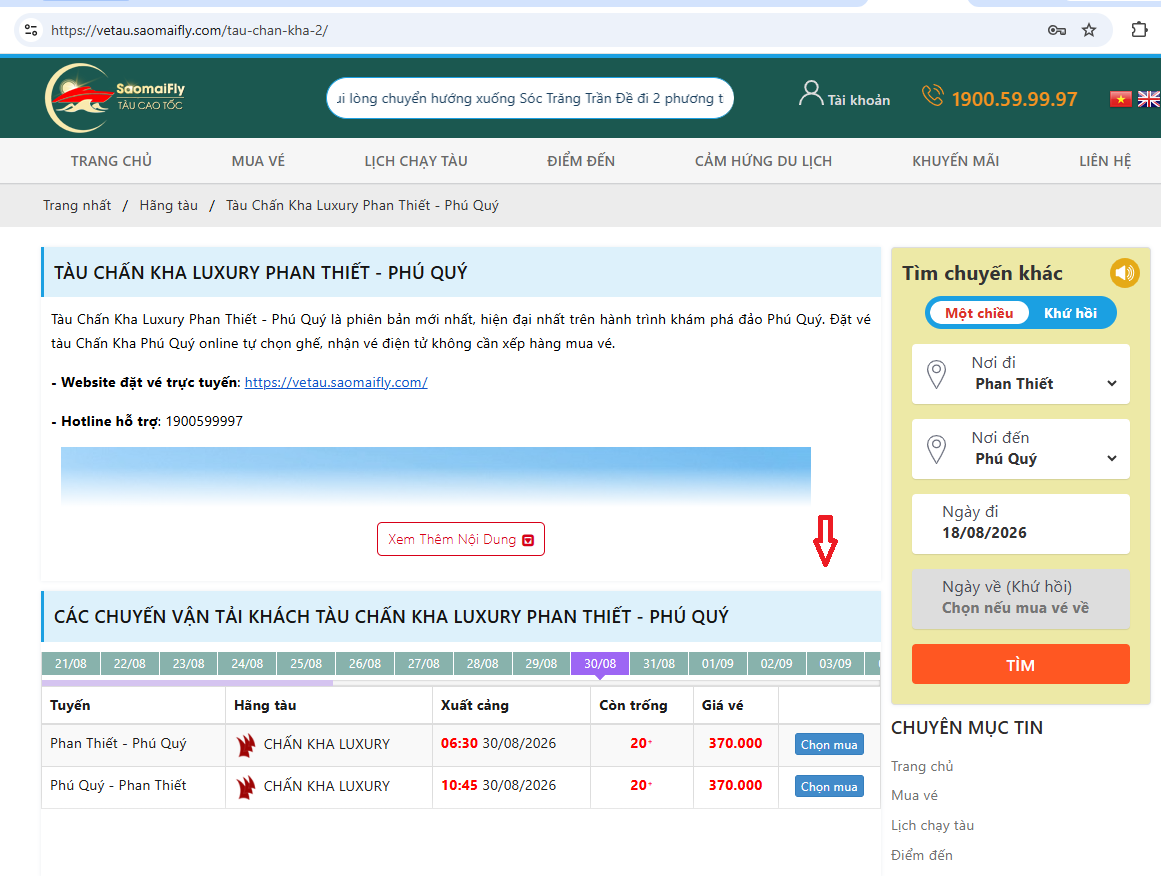Click the saved password key icon
The width and height of the screenshot is (1161, 876).
(x=1057, y=30)
